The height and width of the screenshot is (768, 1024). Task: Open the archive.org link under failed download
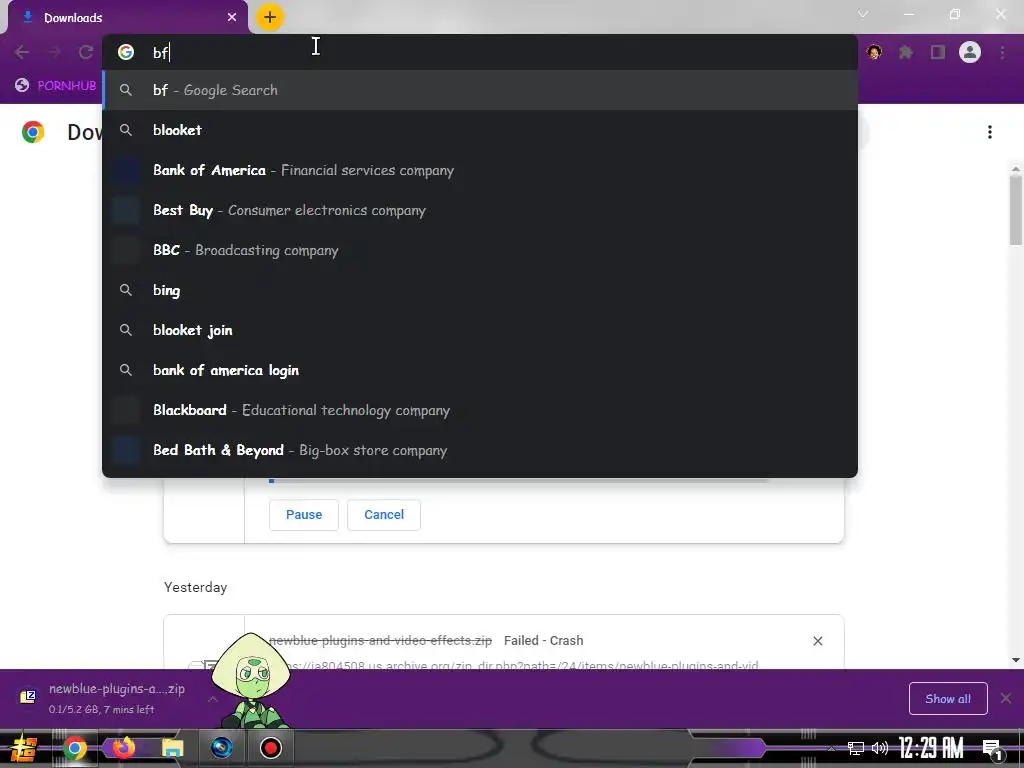pos(520,665)
